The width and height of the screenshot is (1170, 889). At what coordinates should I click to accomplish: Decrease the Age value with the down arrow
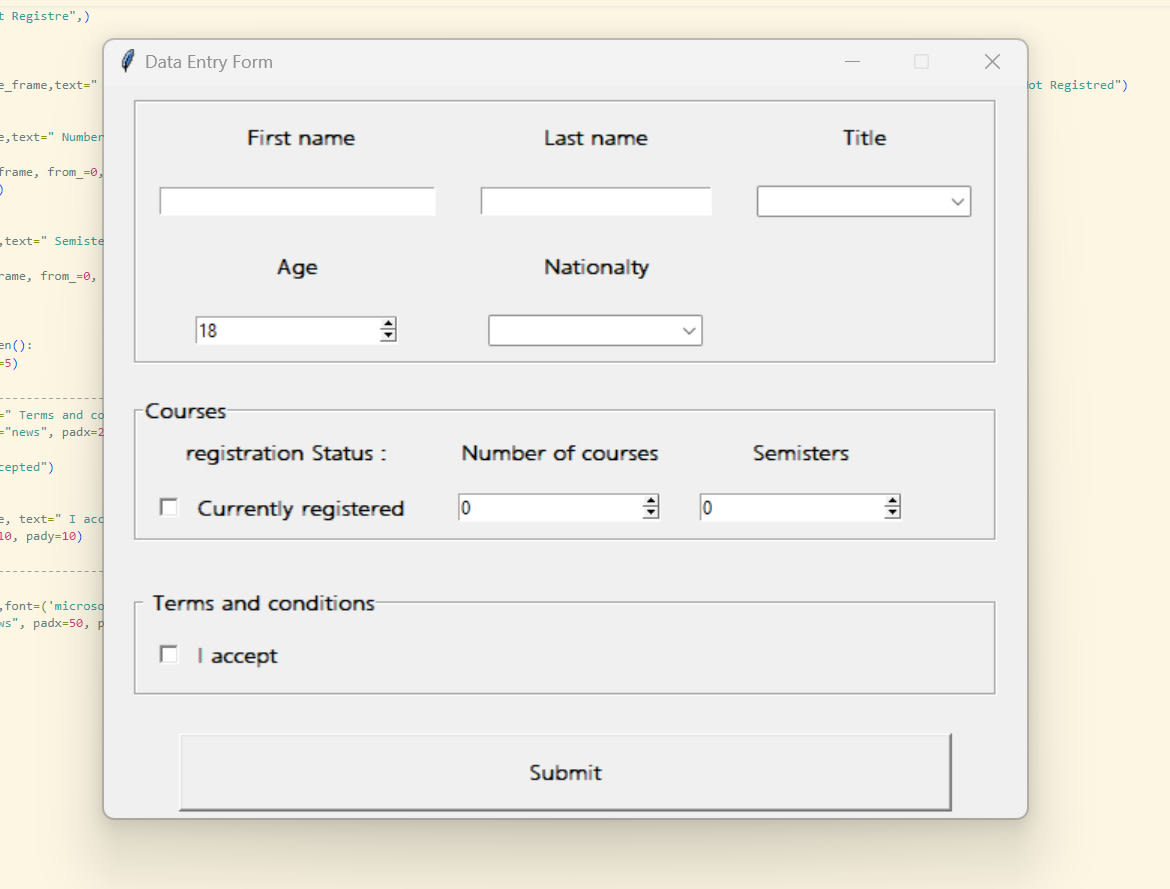tap(386, 335)
